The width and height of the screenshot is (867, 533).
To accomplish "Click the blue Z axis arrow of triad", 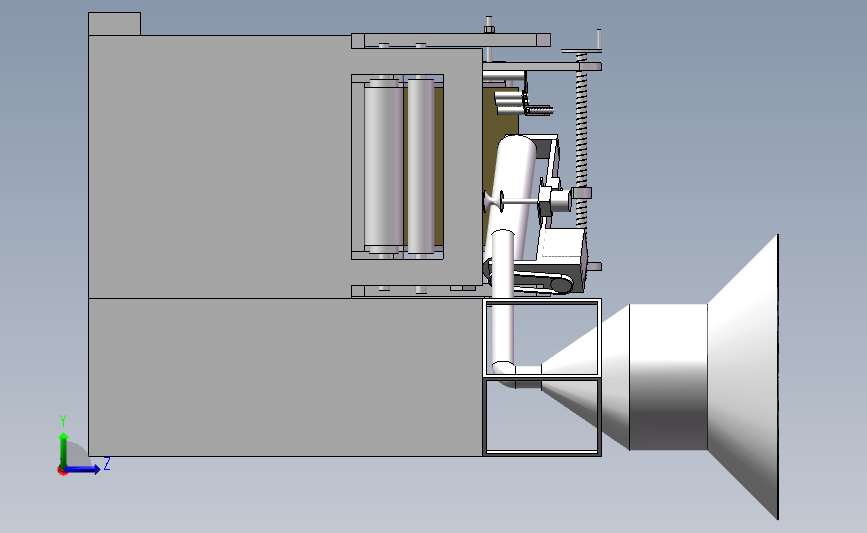I will click(83, 469).
